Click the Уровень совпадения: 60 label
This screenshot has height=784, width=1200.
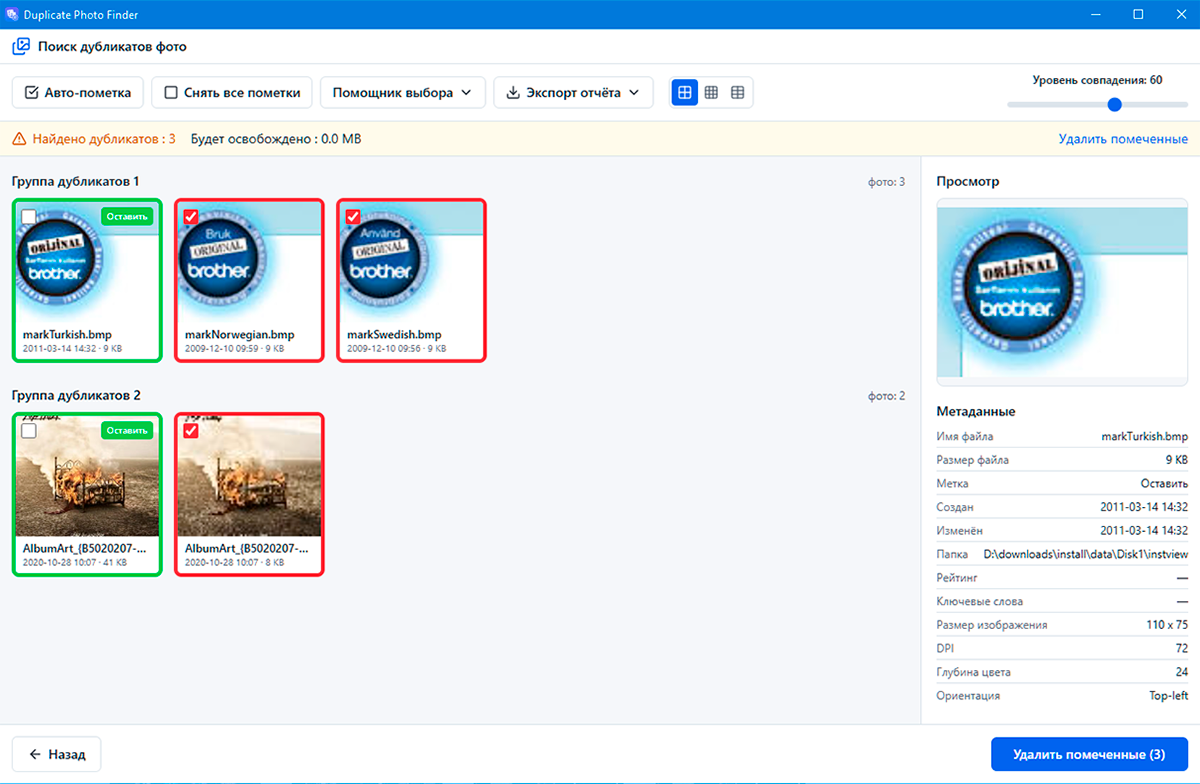point(1097,80)
